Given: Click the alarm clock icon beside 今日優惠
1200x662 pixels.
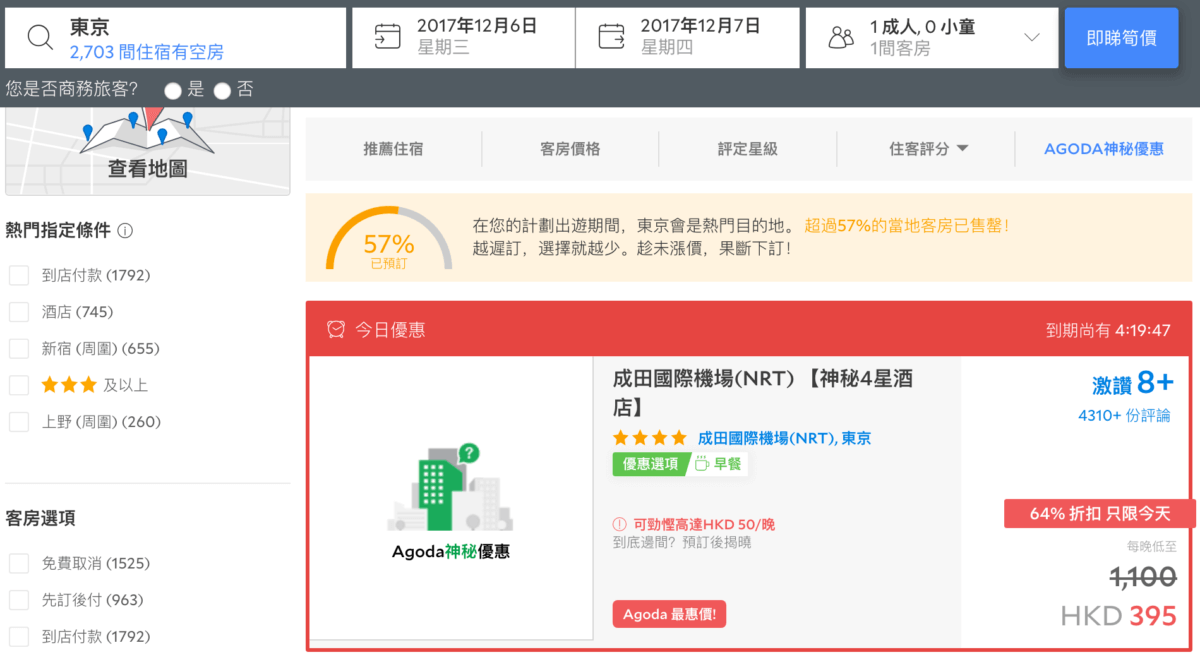Looking at the screenshot, I should (336, 330).
